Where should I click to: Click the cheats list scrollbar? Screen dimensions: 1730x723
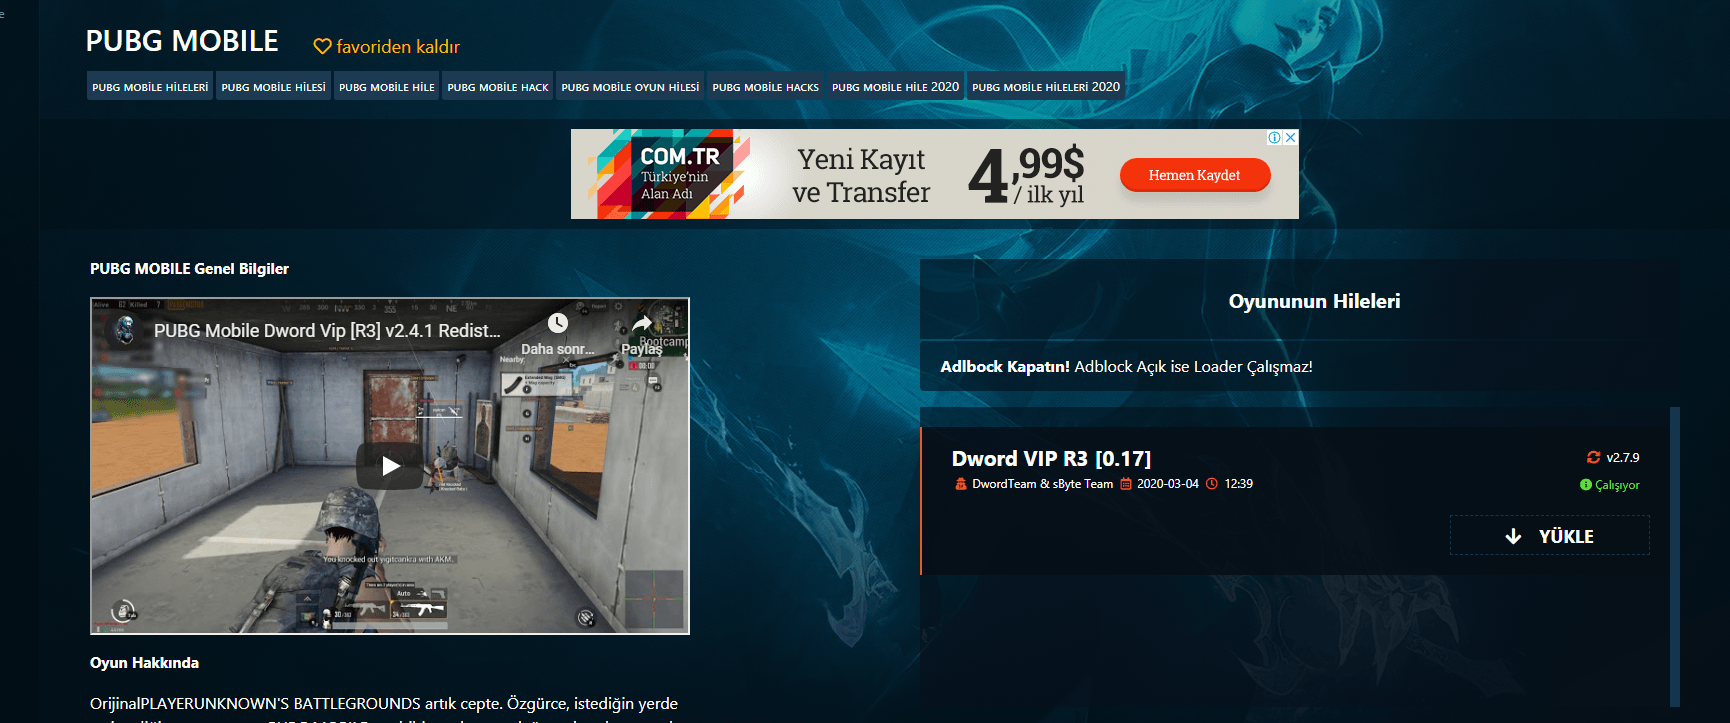click(1675, 556)
